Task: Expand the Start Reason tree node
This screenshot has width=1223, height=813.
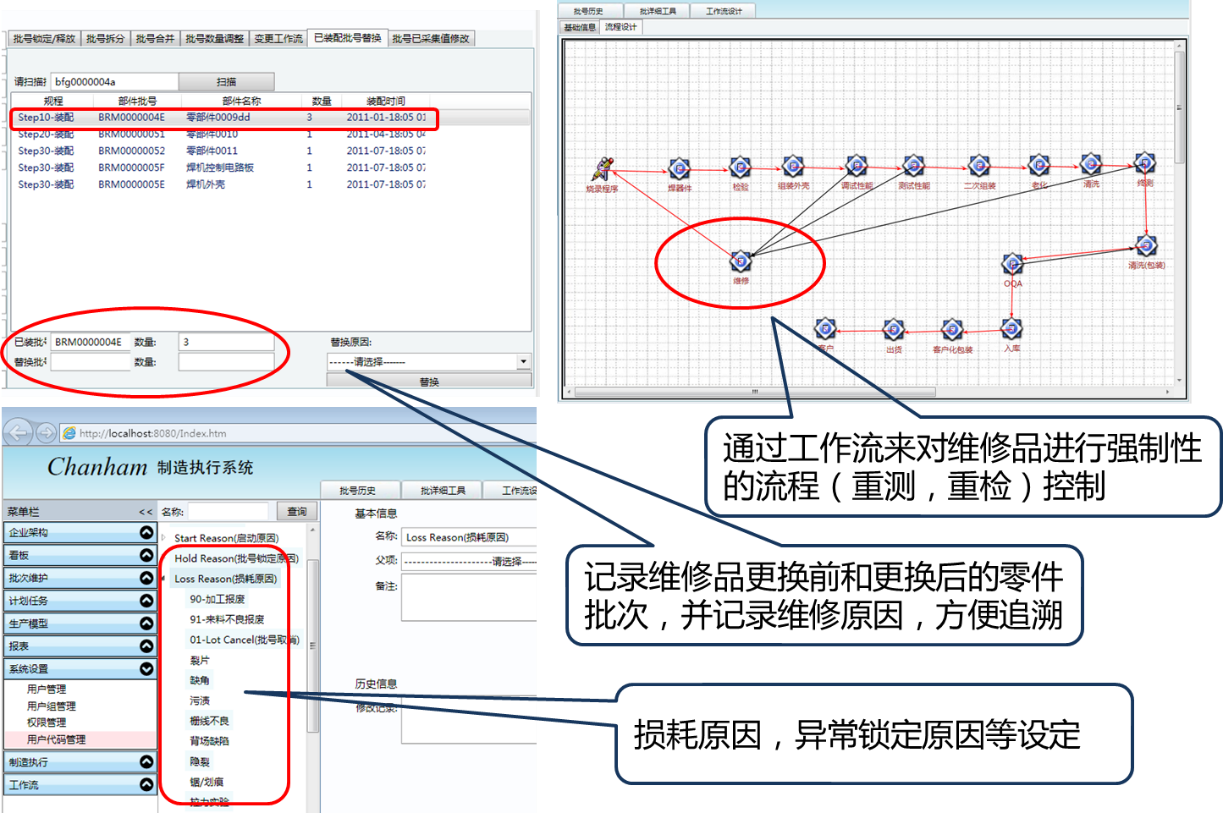Action: click(165, 539)
